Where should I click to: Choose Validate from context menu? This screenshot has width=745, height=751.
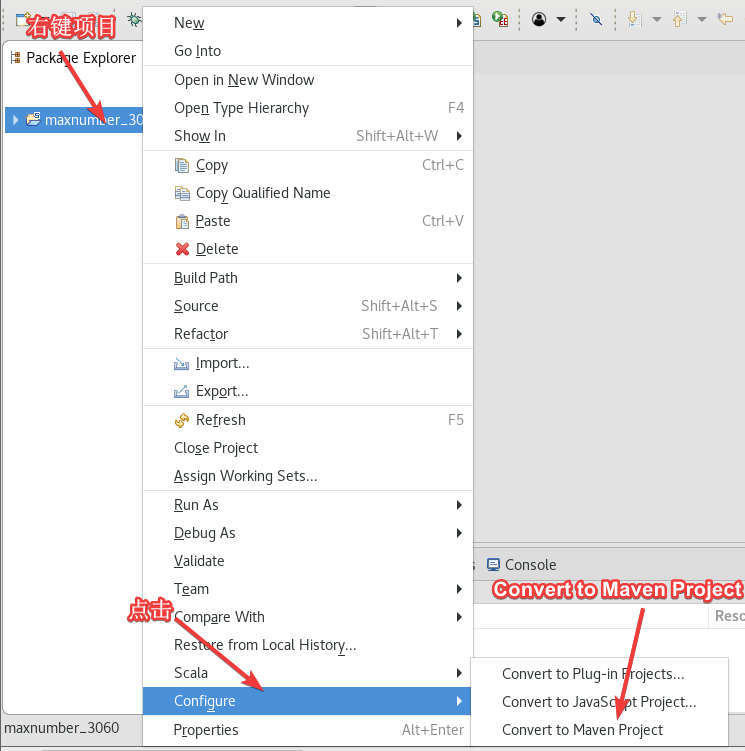[x=308, y=561]
